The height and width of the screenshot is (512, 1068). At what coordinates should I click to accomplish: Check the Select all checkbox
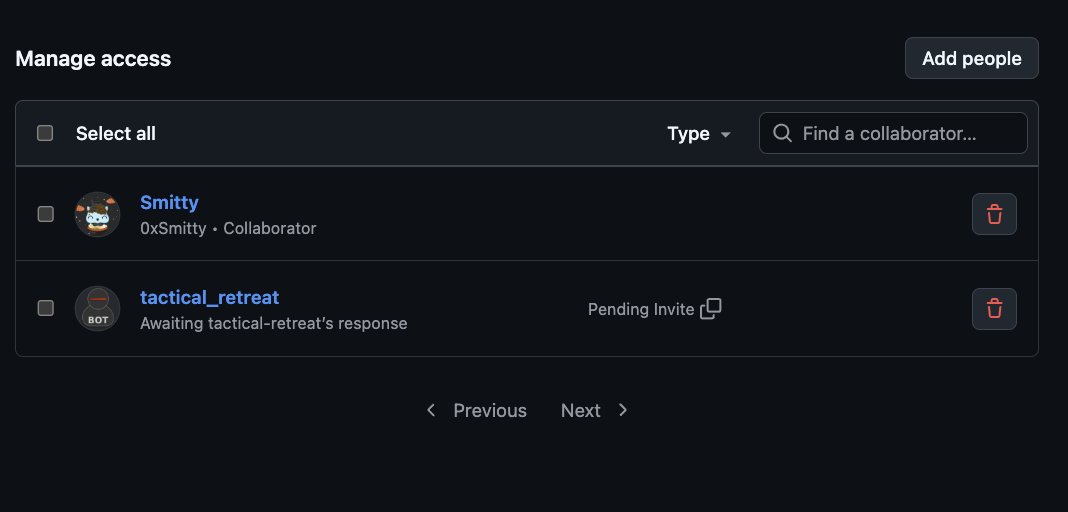pos(45,133)
